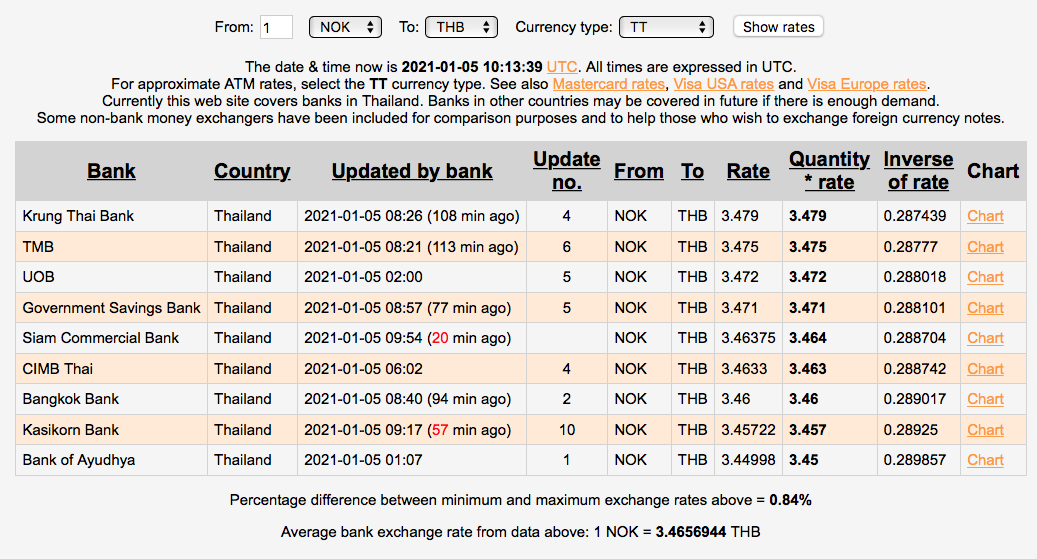Follow the Visa USA rates link

pos(723,84)
